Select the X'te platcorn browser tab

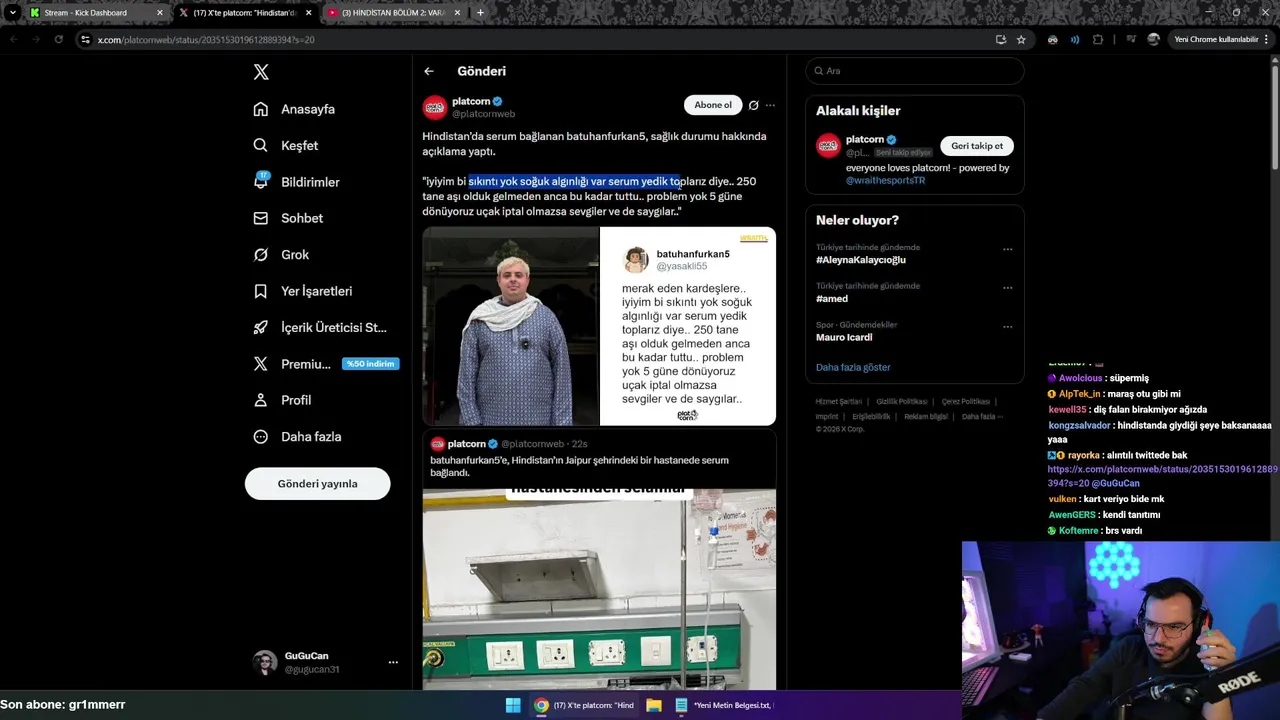245,13
